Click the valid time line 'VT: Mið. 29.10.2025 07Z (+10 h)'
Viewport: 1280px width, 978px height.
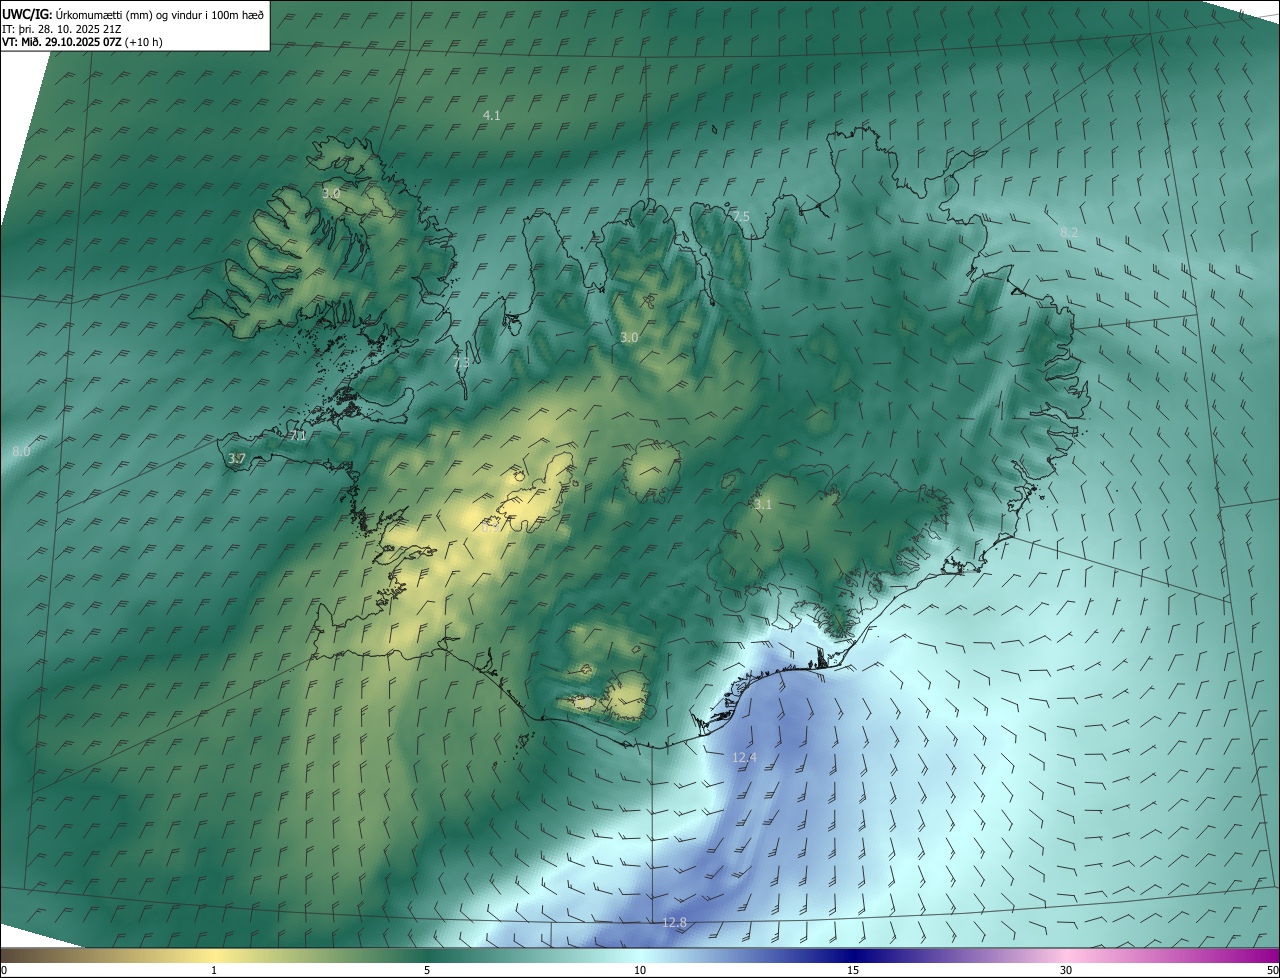(82, 42)
